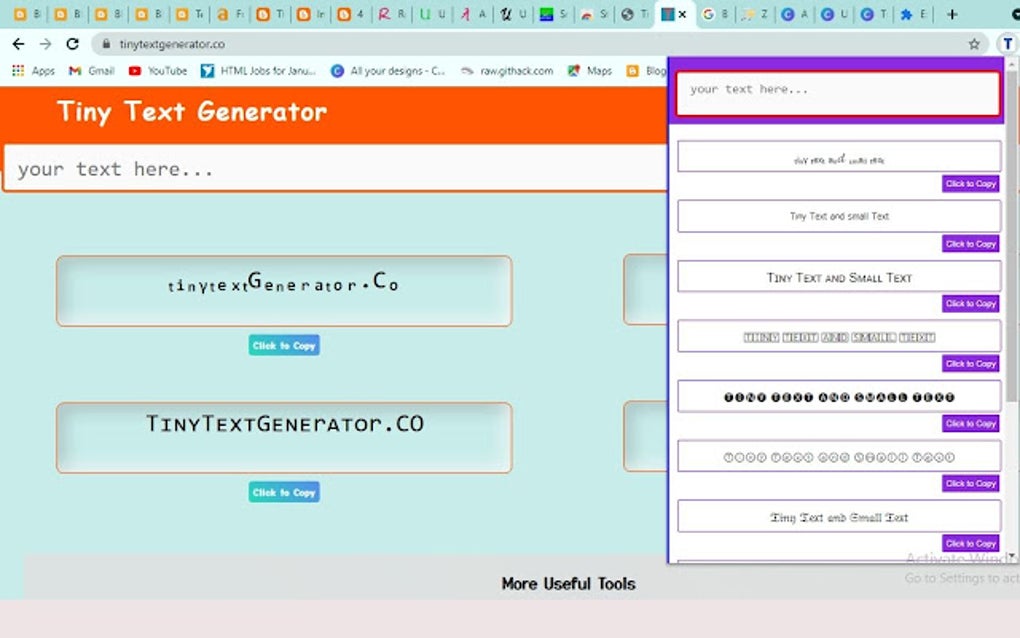Open the Apps bookmark grid icon
This screenshot has width=1020, height=638.
[x=18, y=71]
